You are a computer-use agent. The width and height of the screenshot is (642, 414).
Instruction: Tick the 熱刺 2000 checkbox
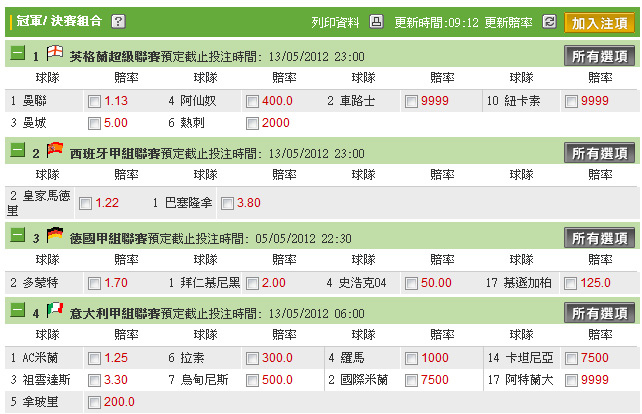[x=252, y=123]
